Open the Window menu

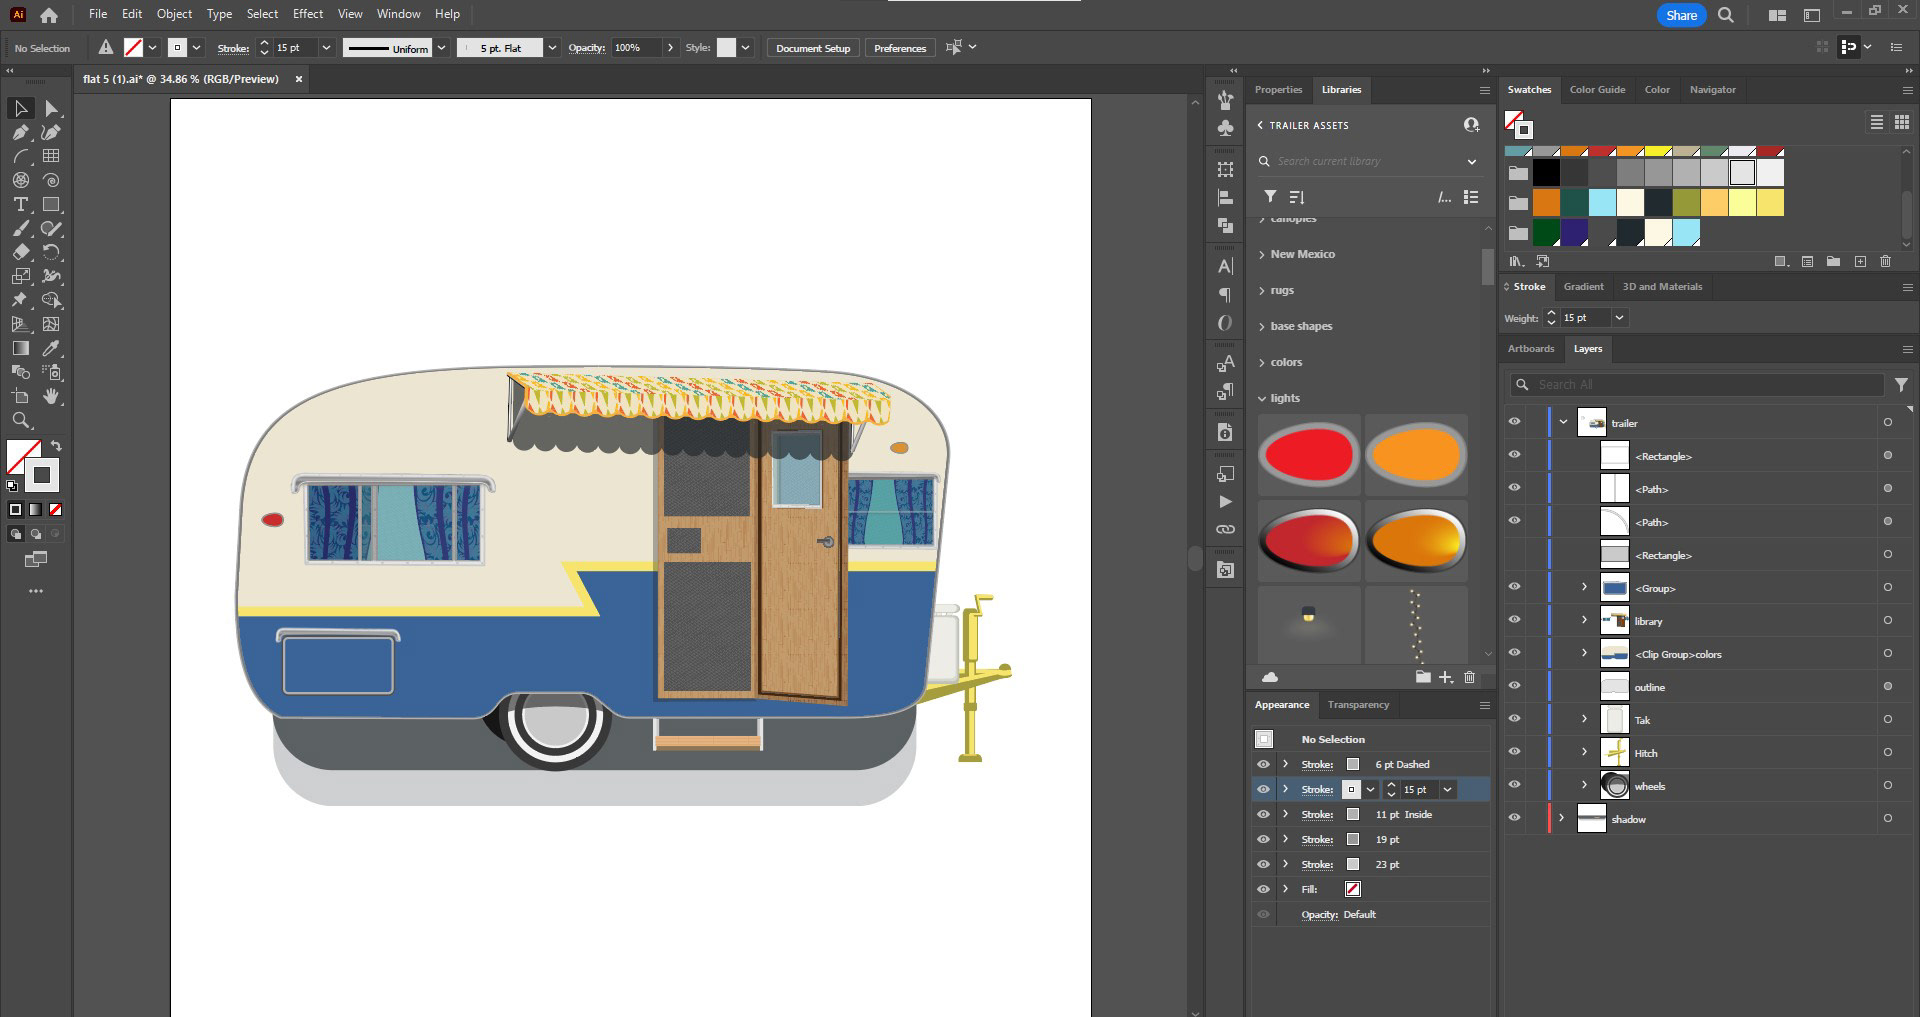[398, 14]
